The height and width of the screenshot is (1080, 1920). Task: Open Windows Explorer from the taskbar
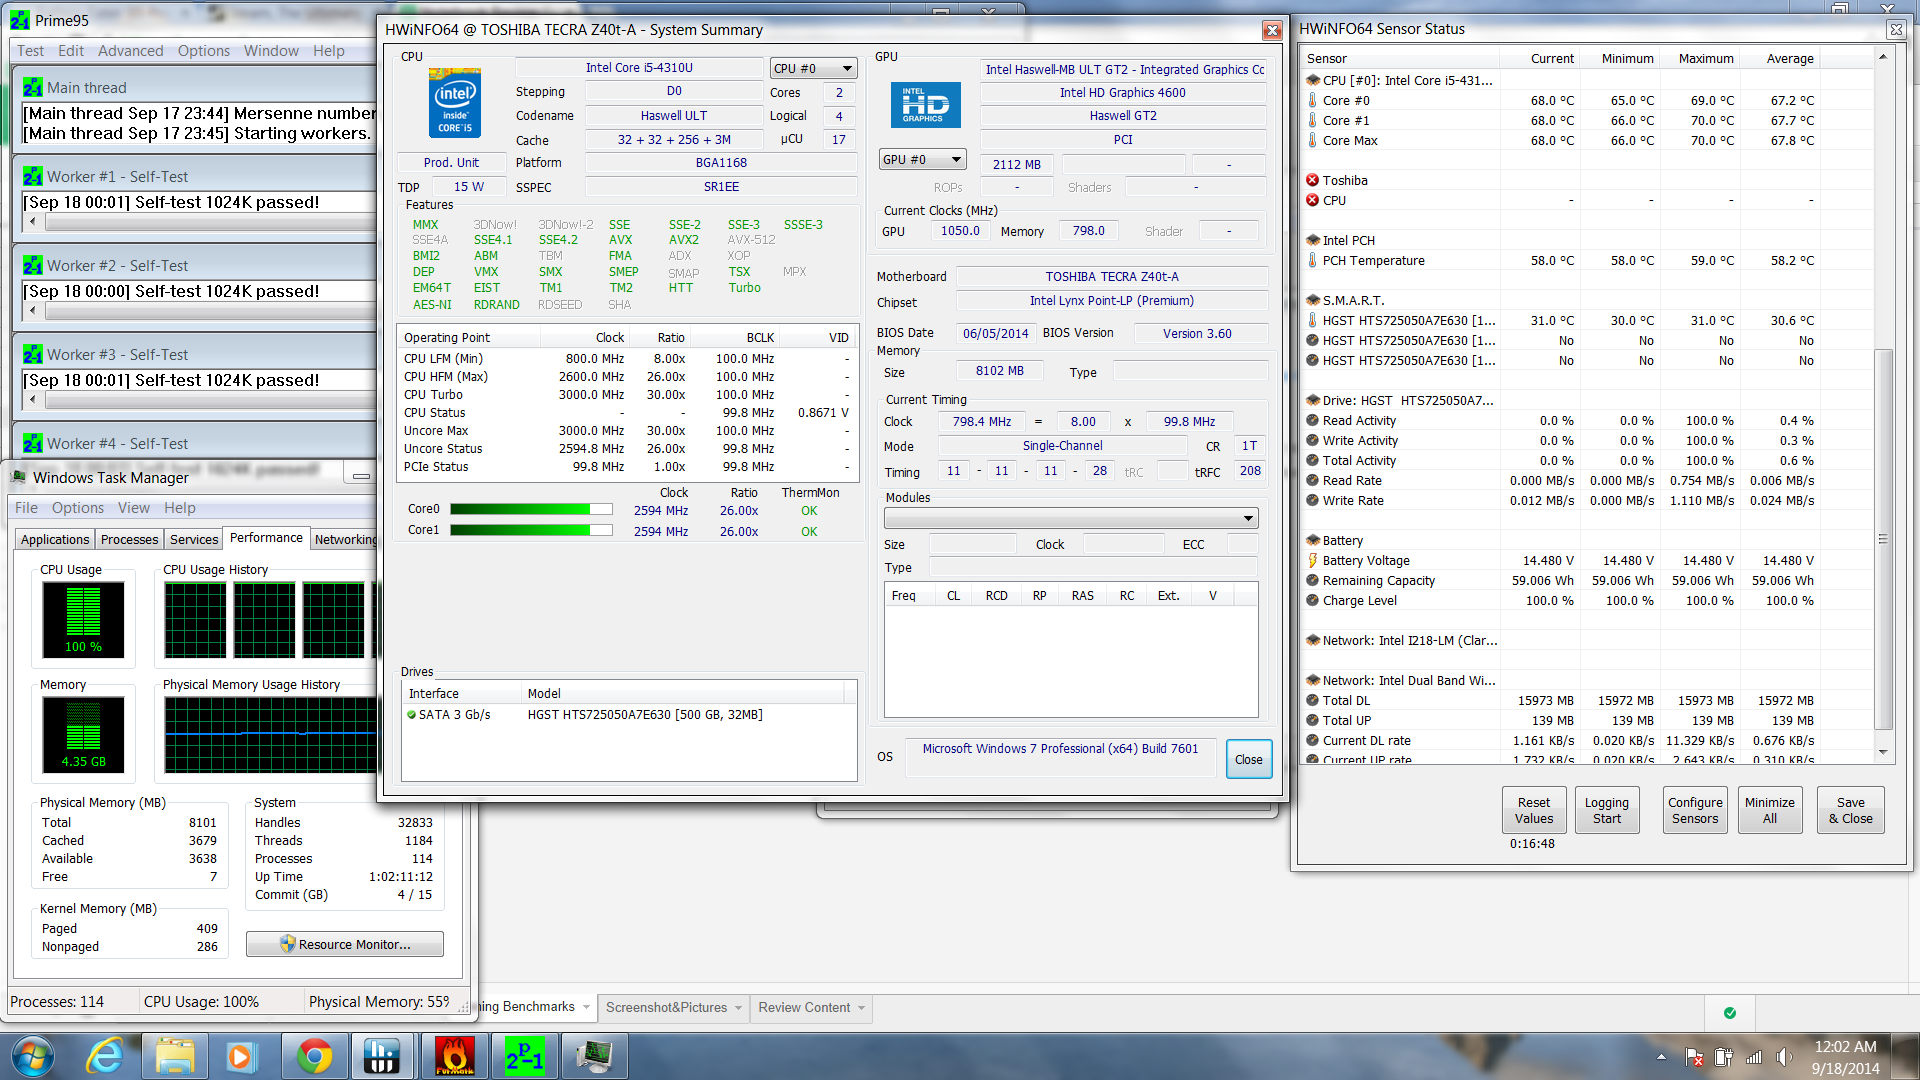tap(175, 1056)
